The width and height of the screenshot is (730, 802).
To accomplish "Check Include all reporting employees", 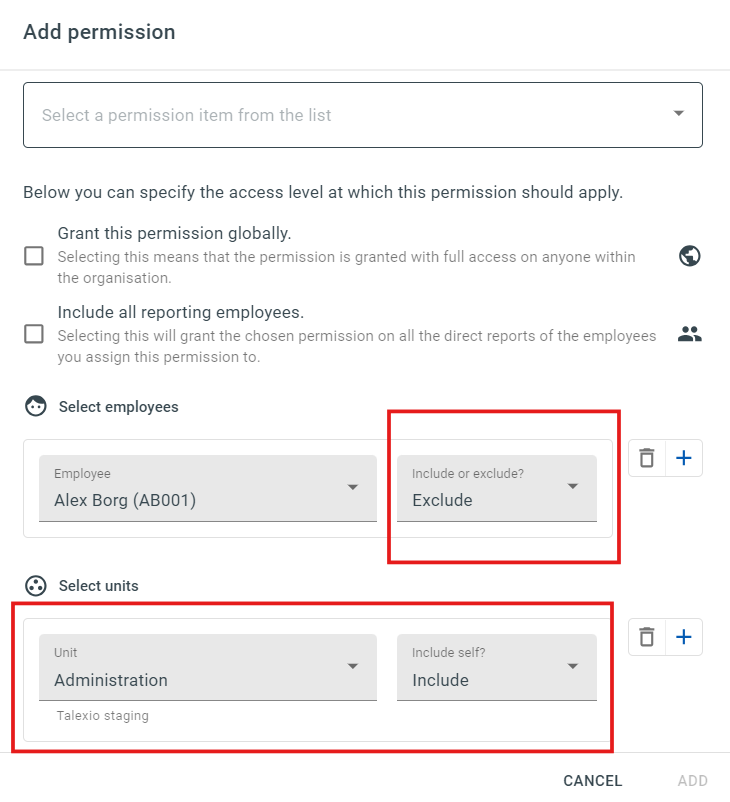I will pyautogui.click(x=34, y=334).
